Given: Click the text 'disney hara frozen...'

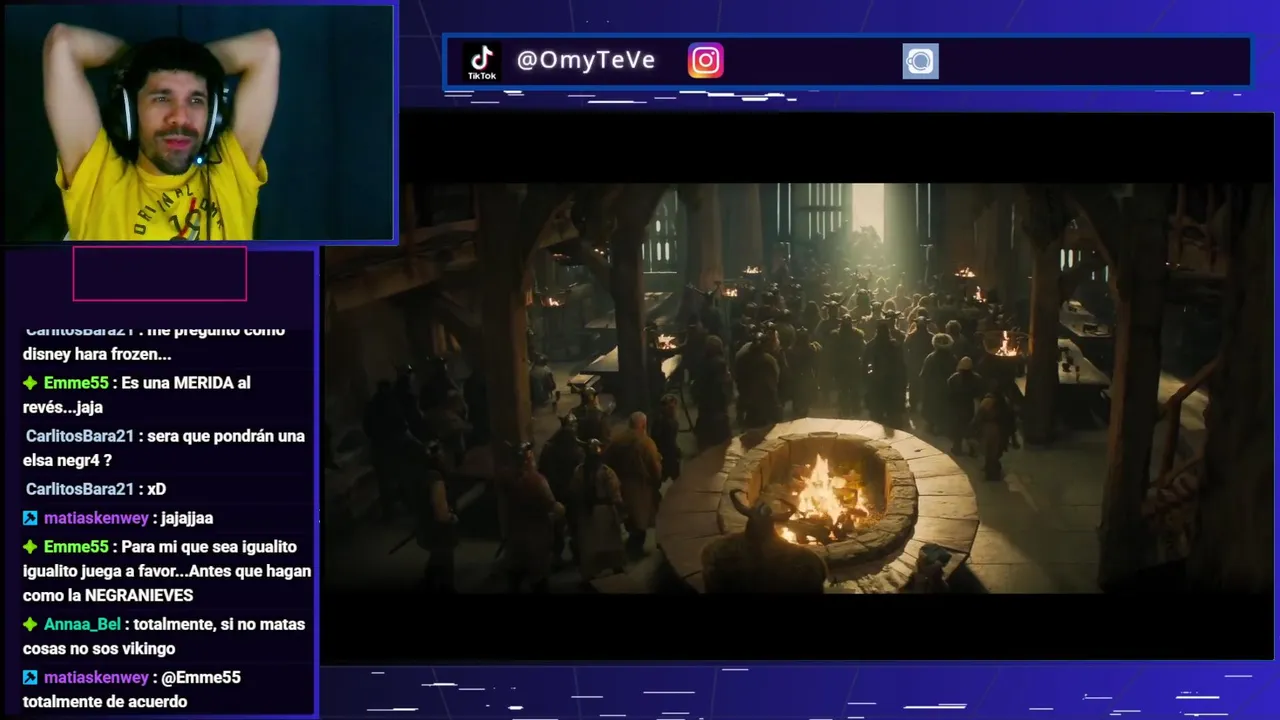Looking at the screenshot, I should click(97, 354).
